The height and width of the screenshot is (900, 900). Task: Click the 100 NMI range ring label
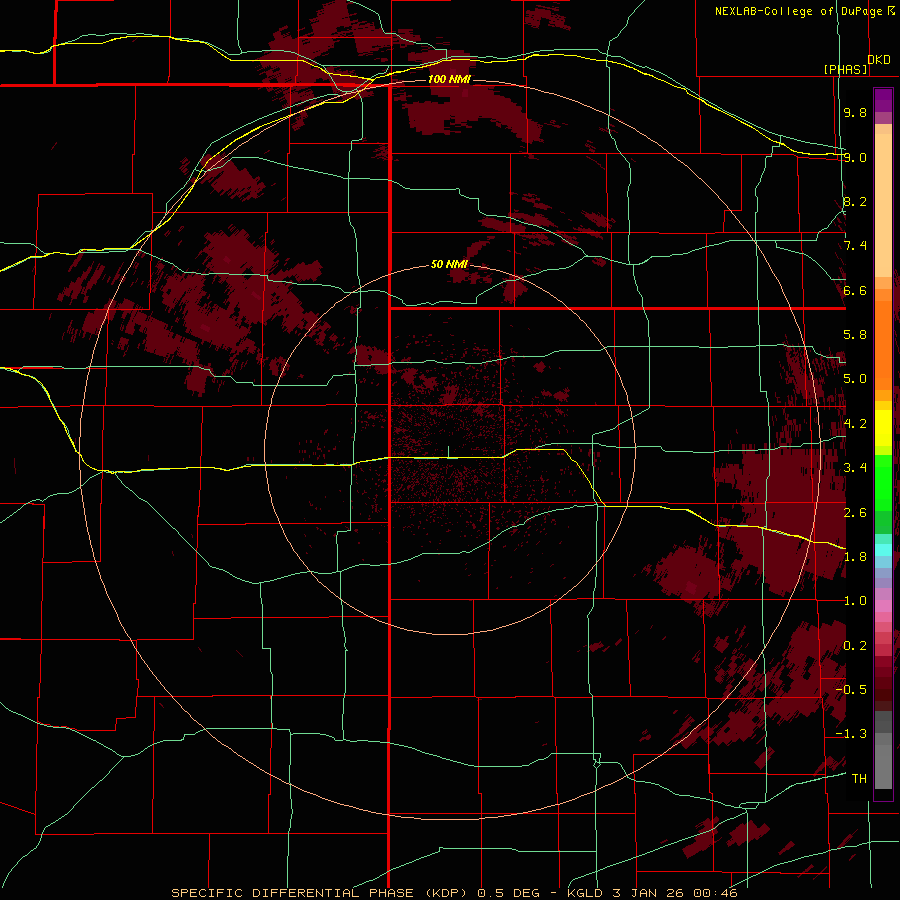point(449,79)
